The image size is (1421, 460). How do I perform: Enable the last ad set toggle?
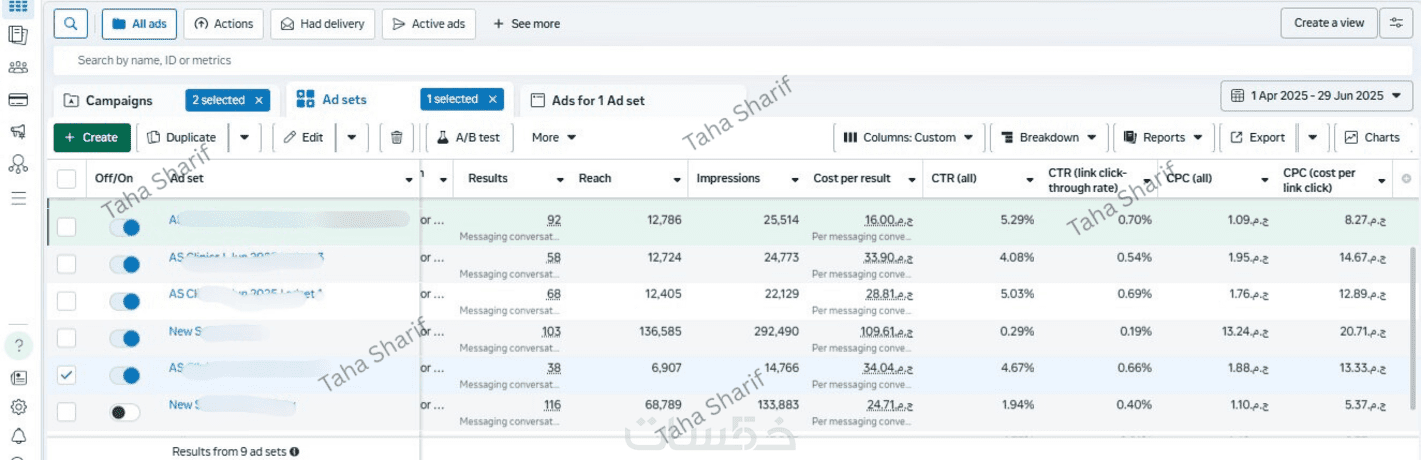[125, 411]
